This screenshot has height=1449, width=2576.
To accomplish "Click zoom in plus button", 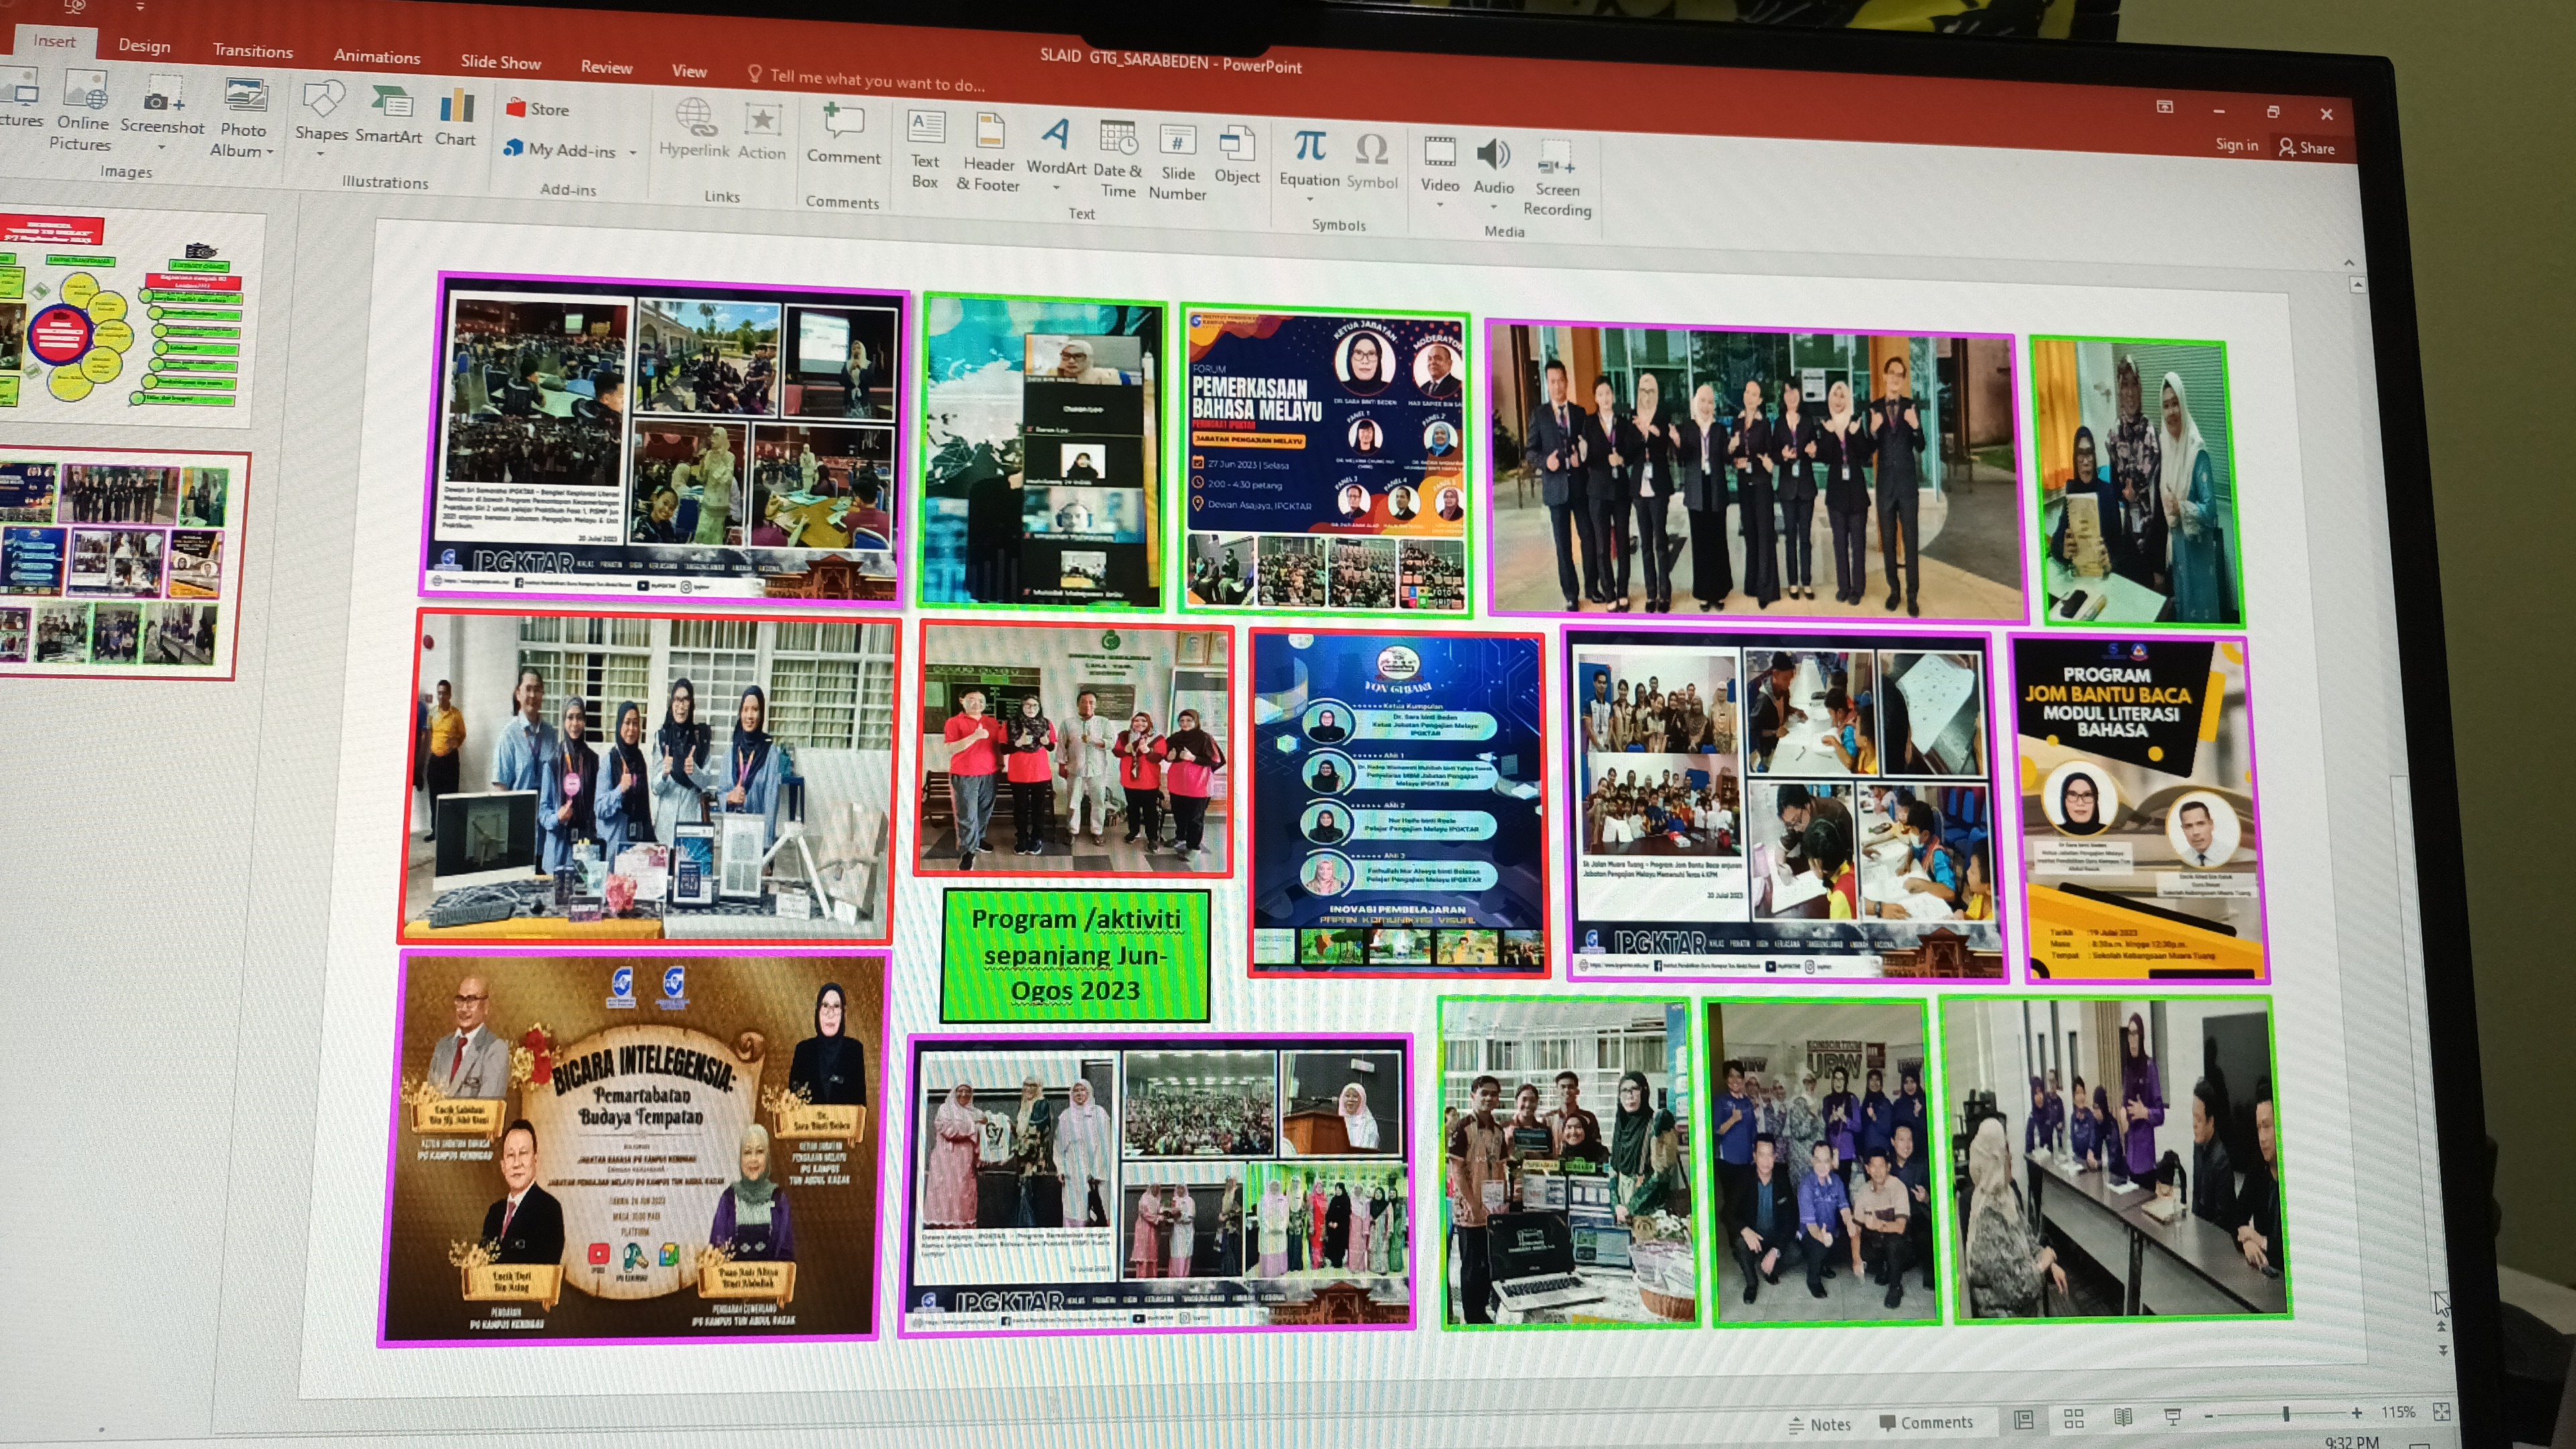I will pos(2357,1412).
